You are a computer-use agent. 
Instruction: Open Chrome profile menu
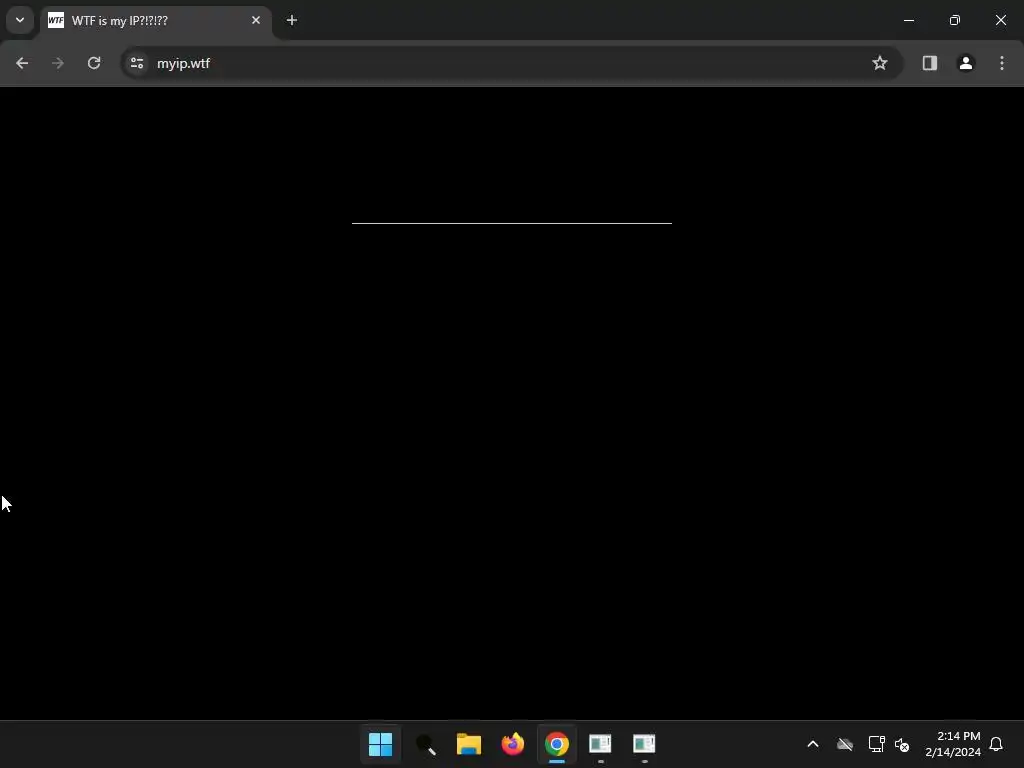(966, 63)
